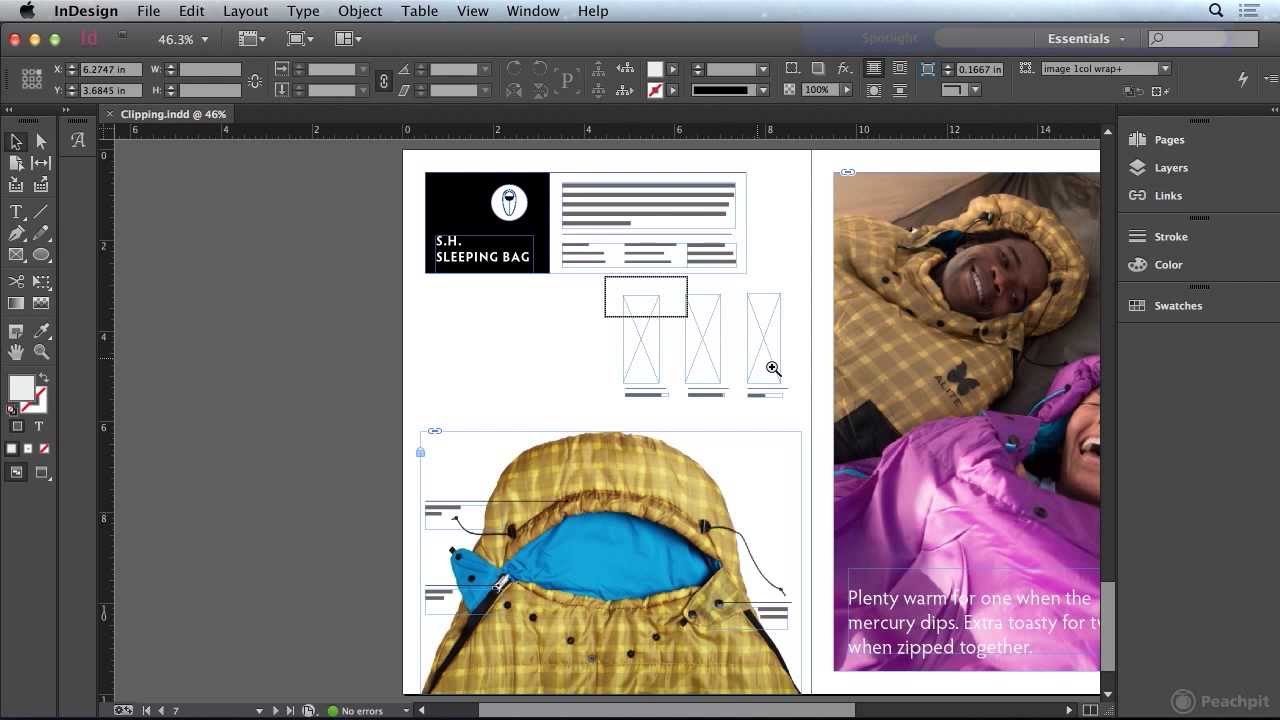This screenshot has height=720, width=1280.
Task: Open the Pages panel
Action: [1168, 140]
